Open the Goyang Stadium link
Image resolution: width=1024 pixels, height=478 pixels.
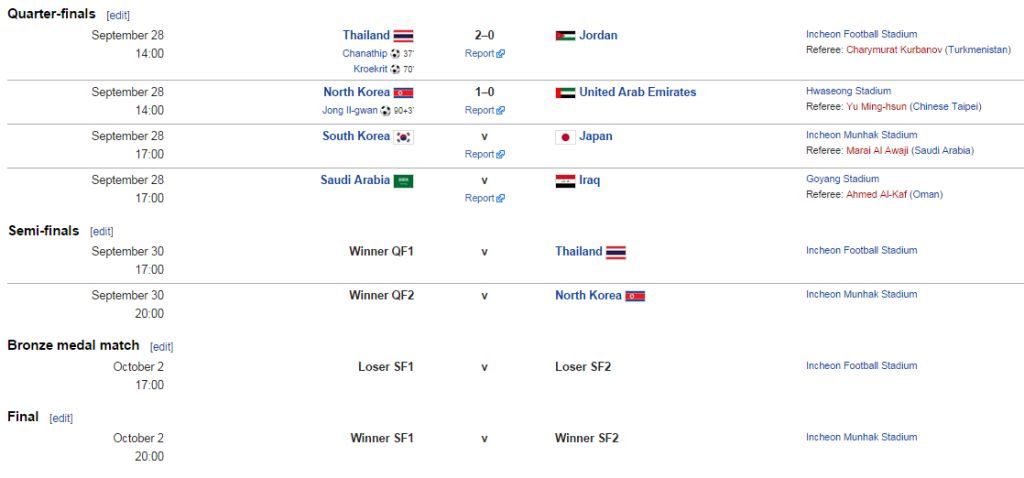pyautogui.click(x=842, y=178)
